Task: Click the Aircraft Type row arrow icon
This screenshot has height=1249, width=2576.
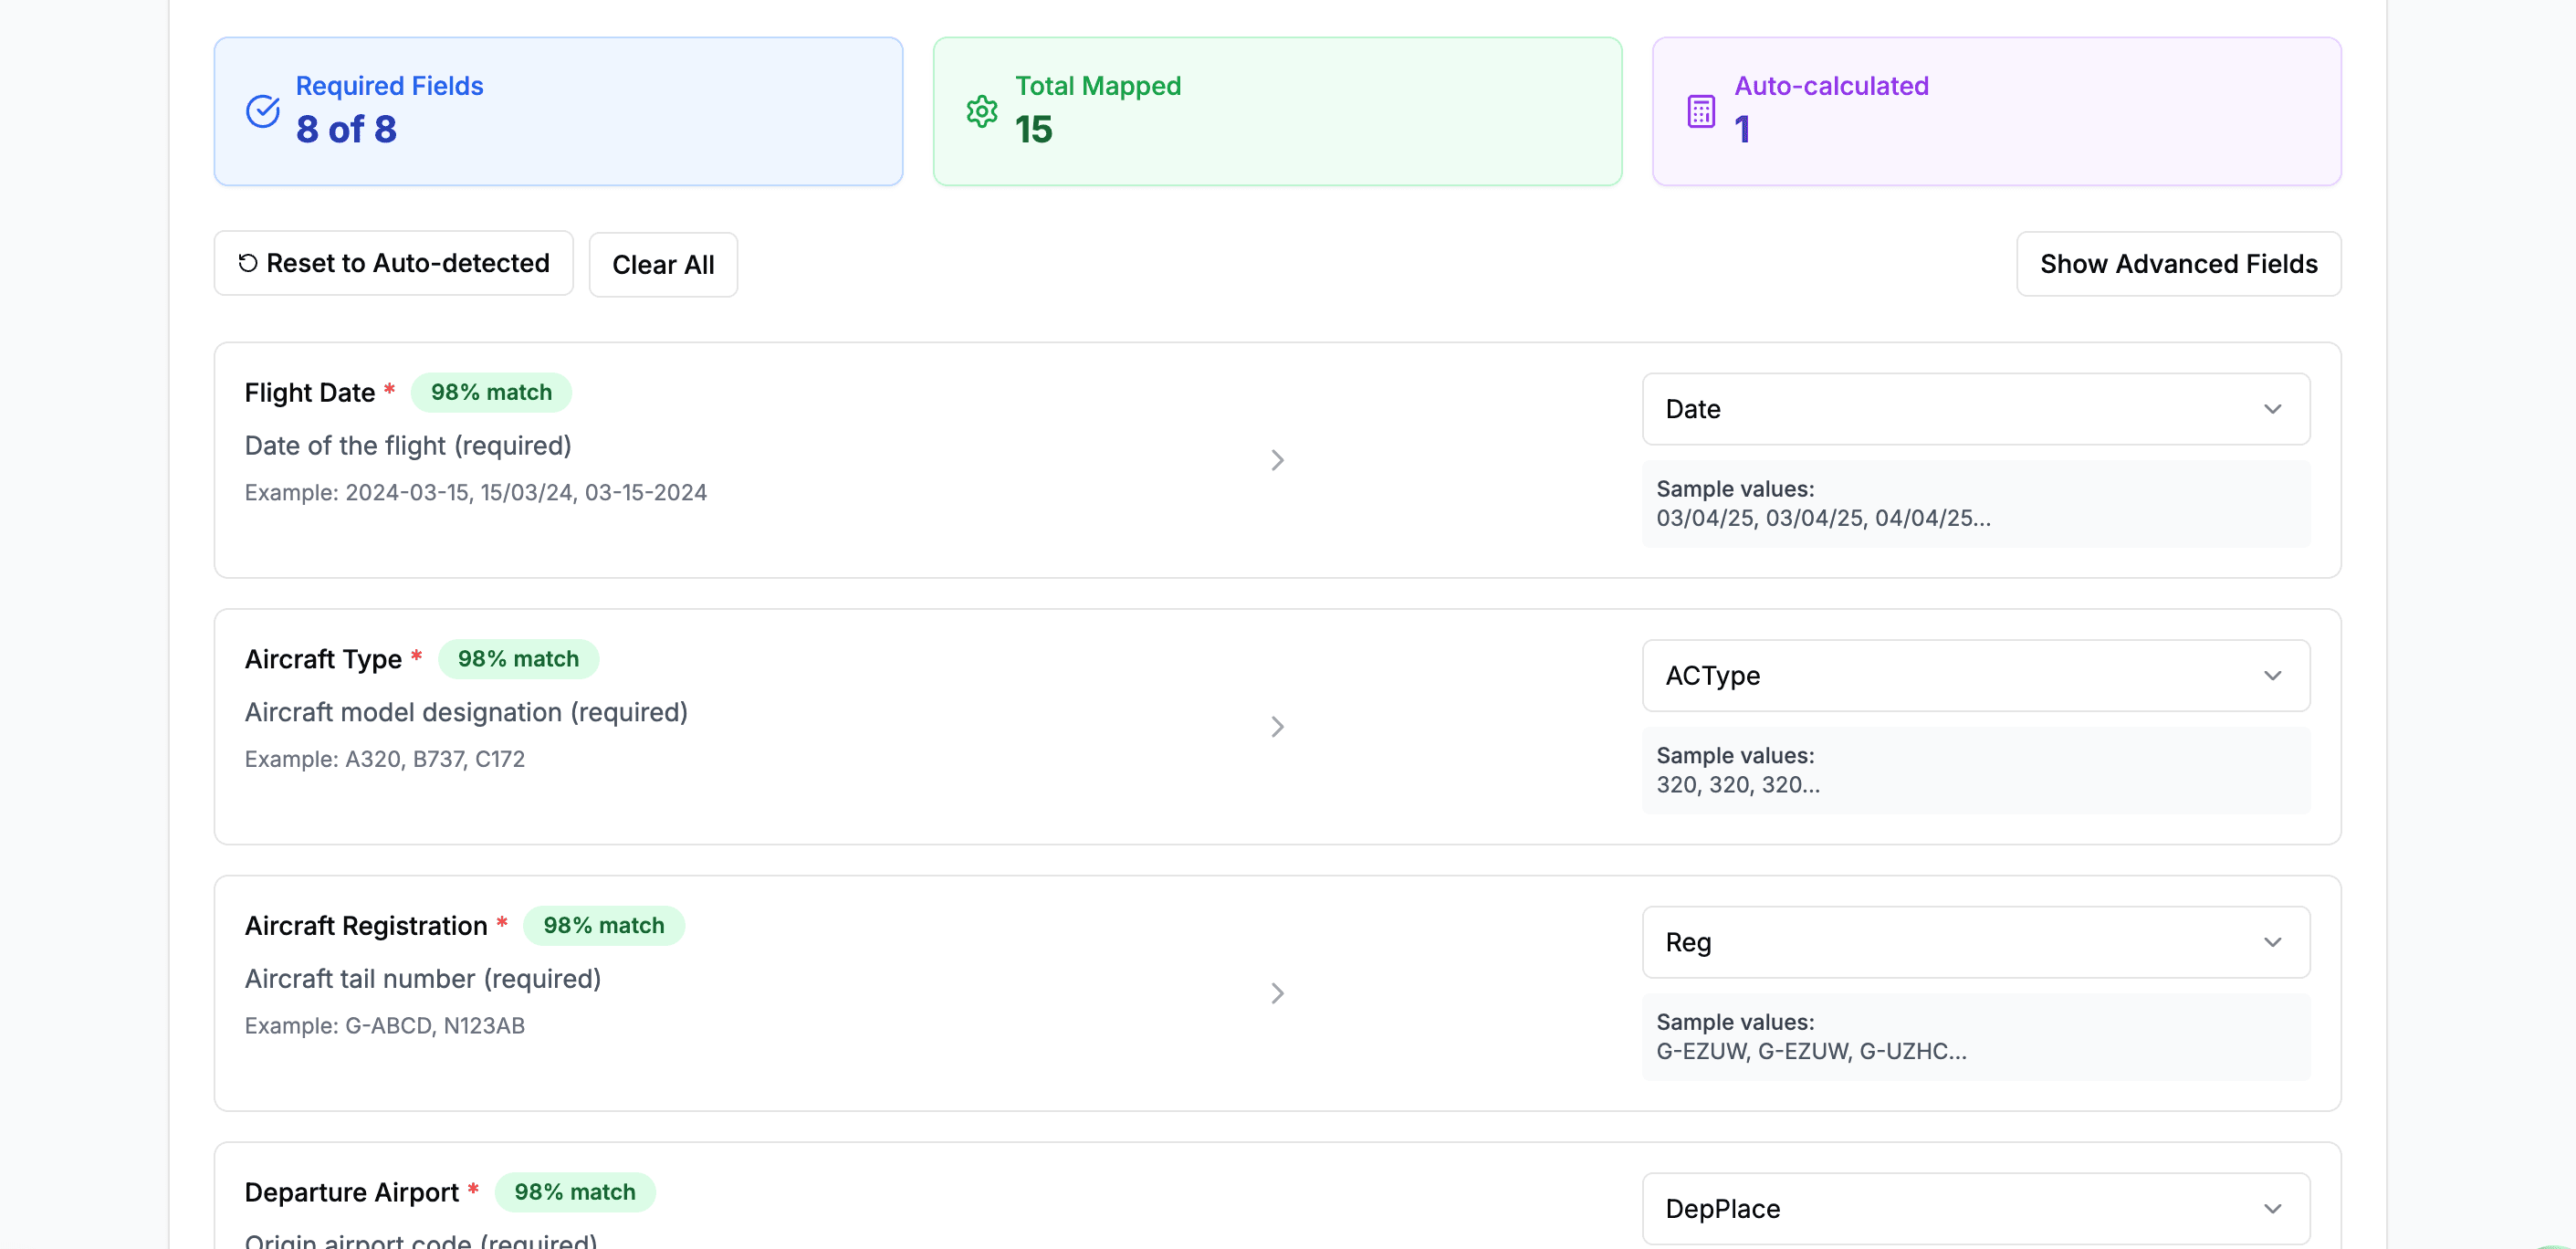Action: point(1277,727)
